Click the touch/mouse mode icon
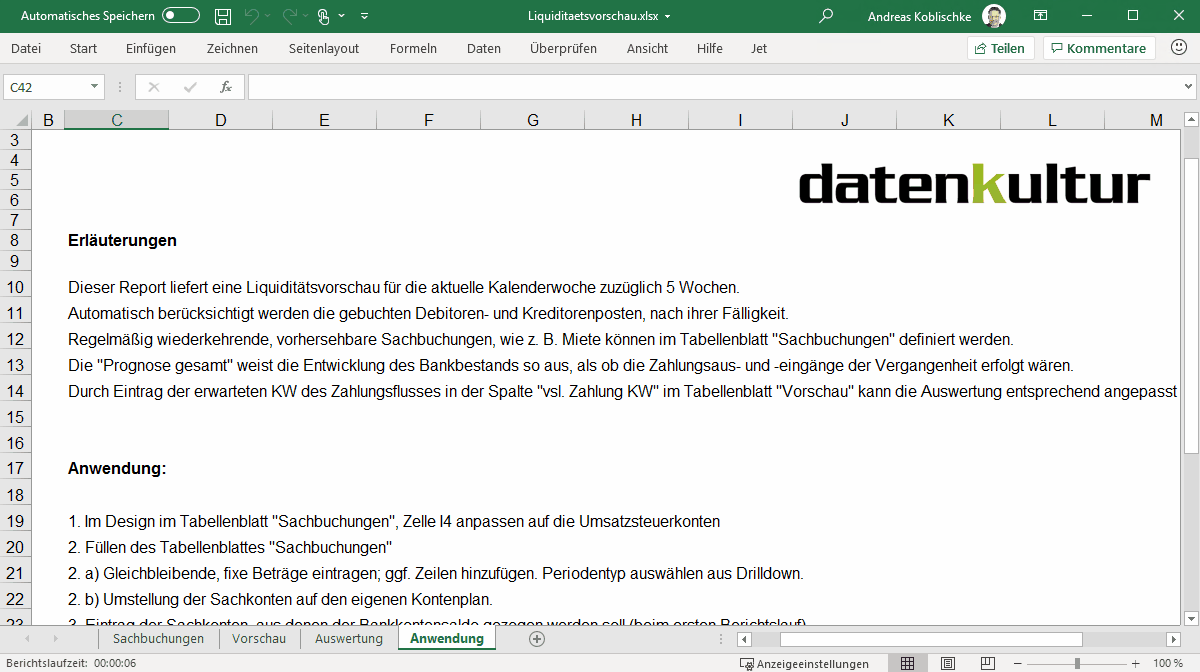This screenshot has height=672, width=1200. tap(324, 16)
